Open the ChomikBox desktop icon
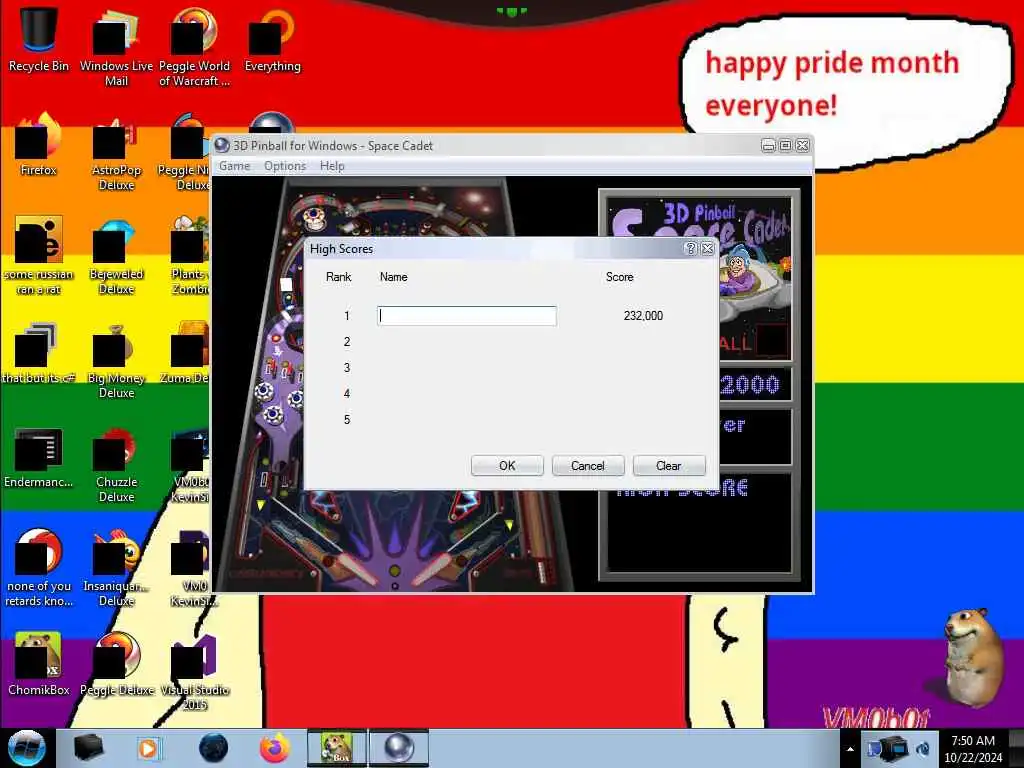 pyautogui.click(x=39, y=664)
